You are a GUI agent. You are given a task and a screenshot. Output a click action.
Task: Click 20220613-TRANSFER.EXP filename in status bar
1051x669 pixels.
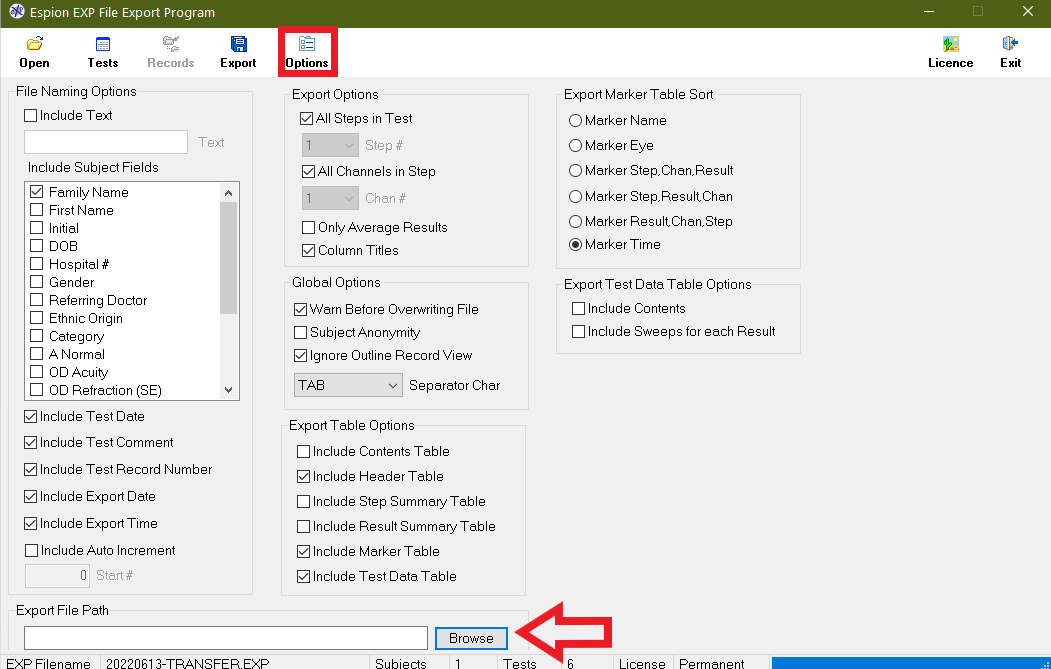(x=188, y=663)
